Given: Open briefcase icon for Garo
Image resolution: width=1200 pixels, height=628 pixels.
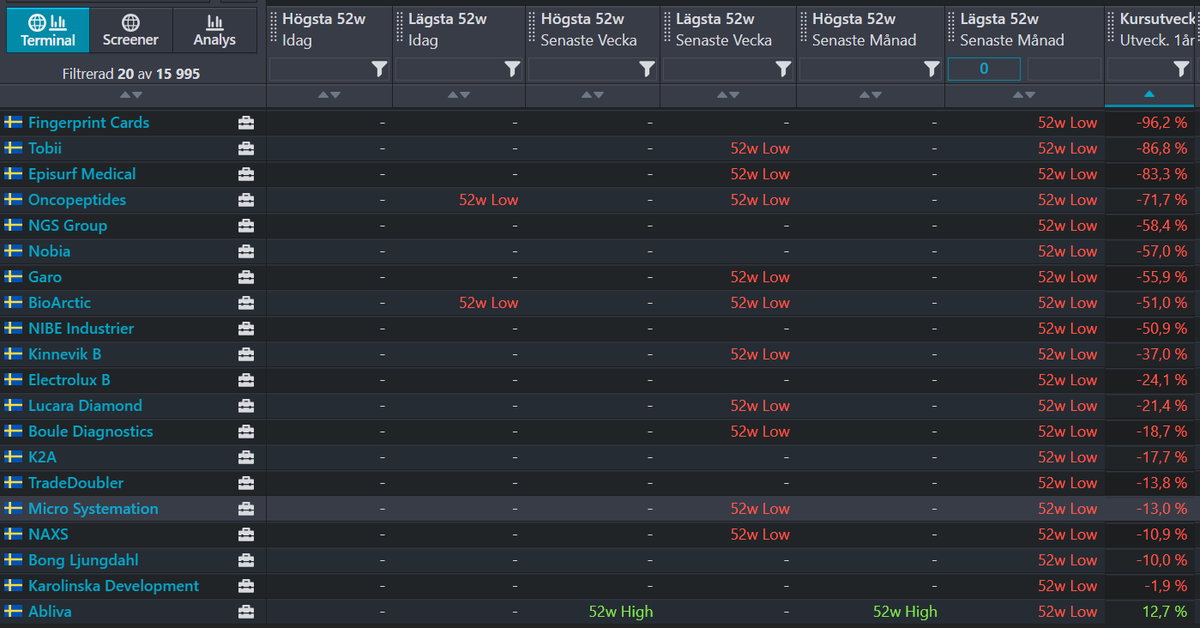Looking at the screenshot, I should point(246,277).
